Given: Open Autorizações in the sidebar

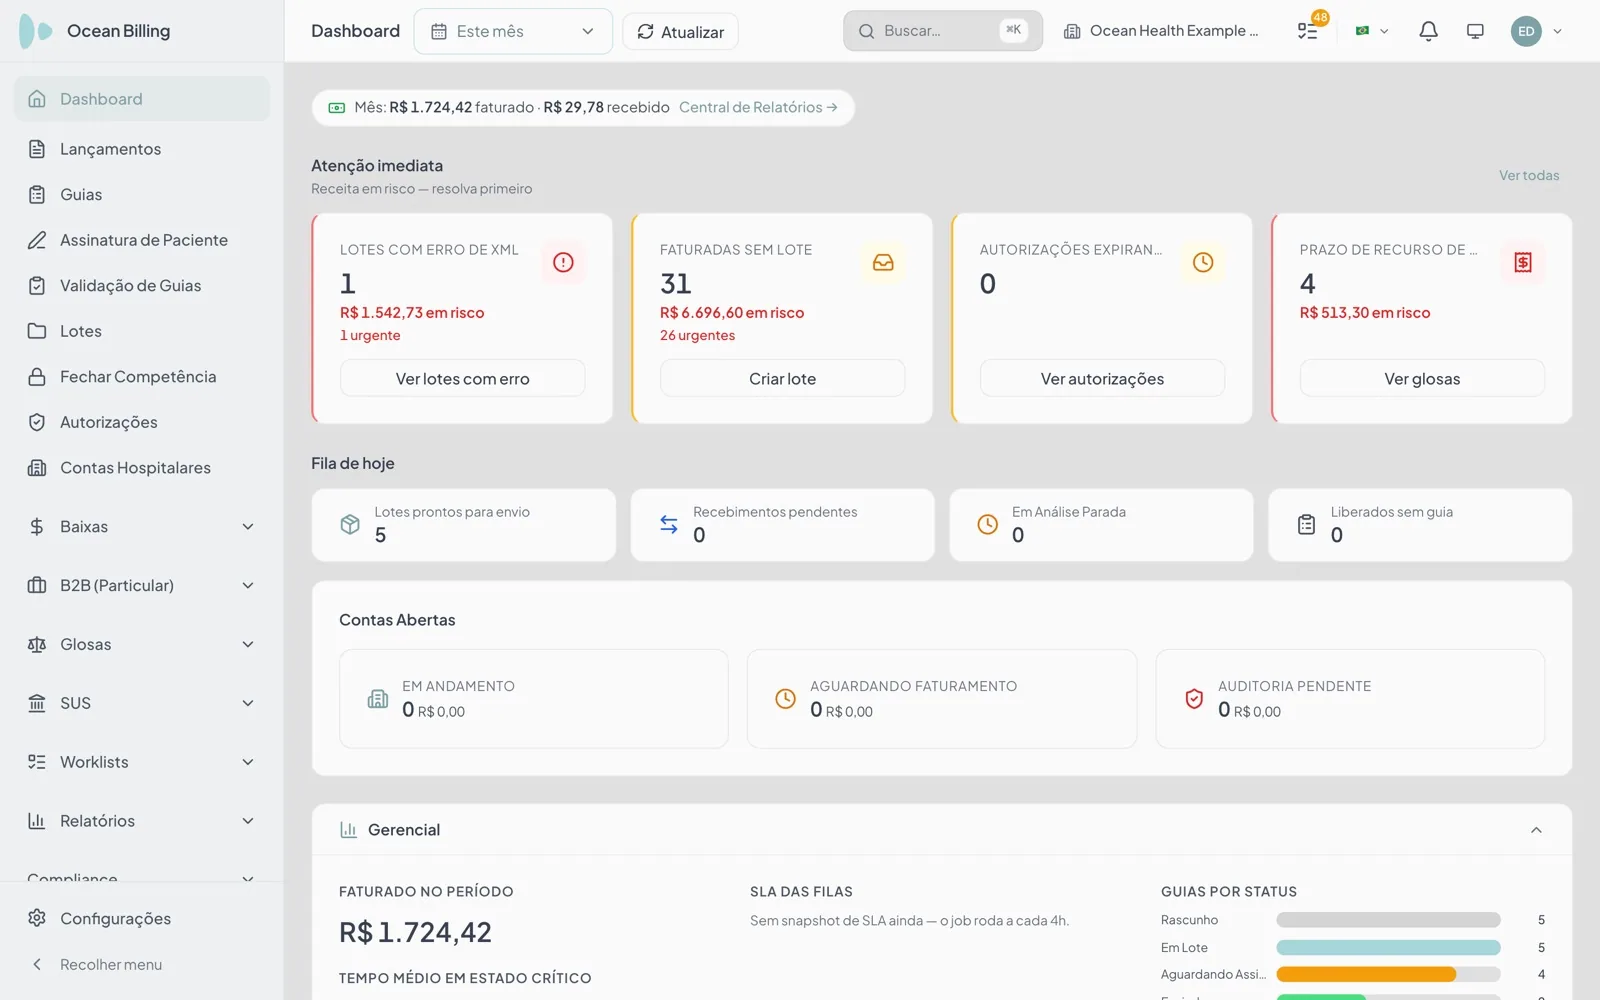Looking at the screenshot, I should (141, 422).
